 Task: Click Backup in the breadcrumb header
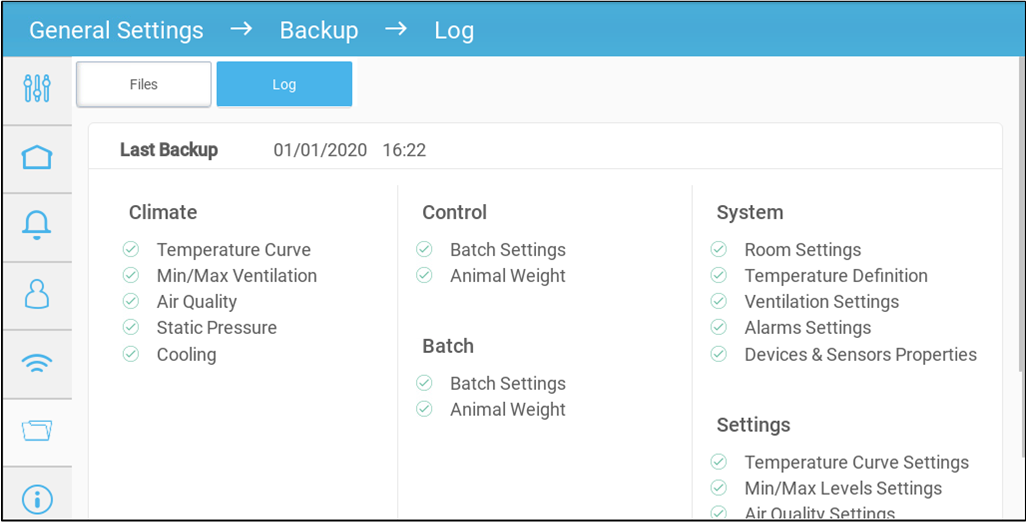coord(318,31)
